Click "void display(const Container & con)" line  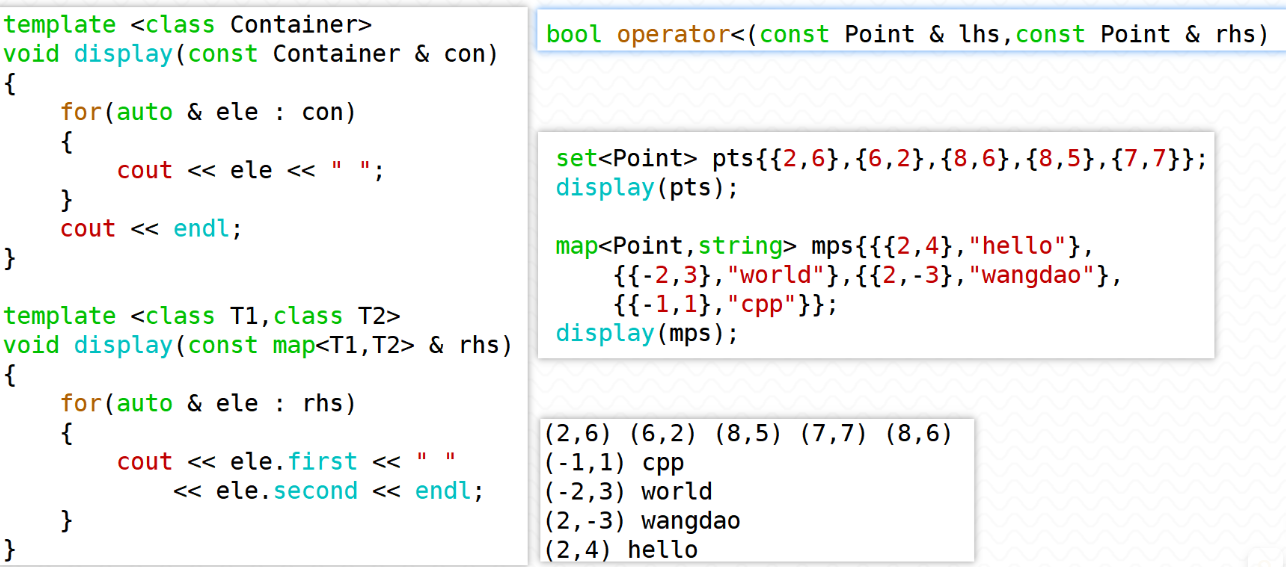click(x=251, y=53)
